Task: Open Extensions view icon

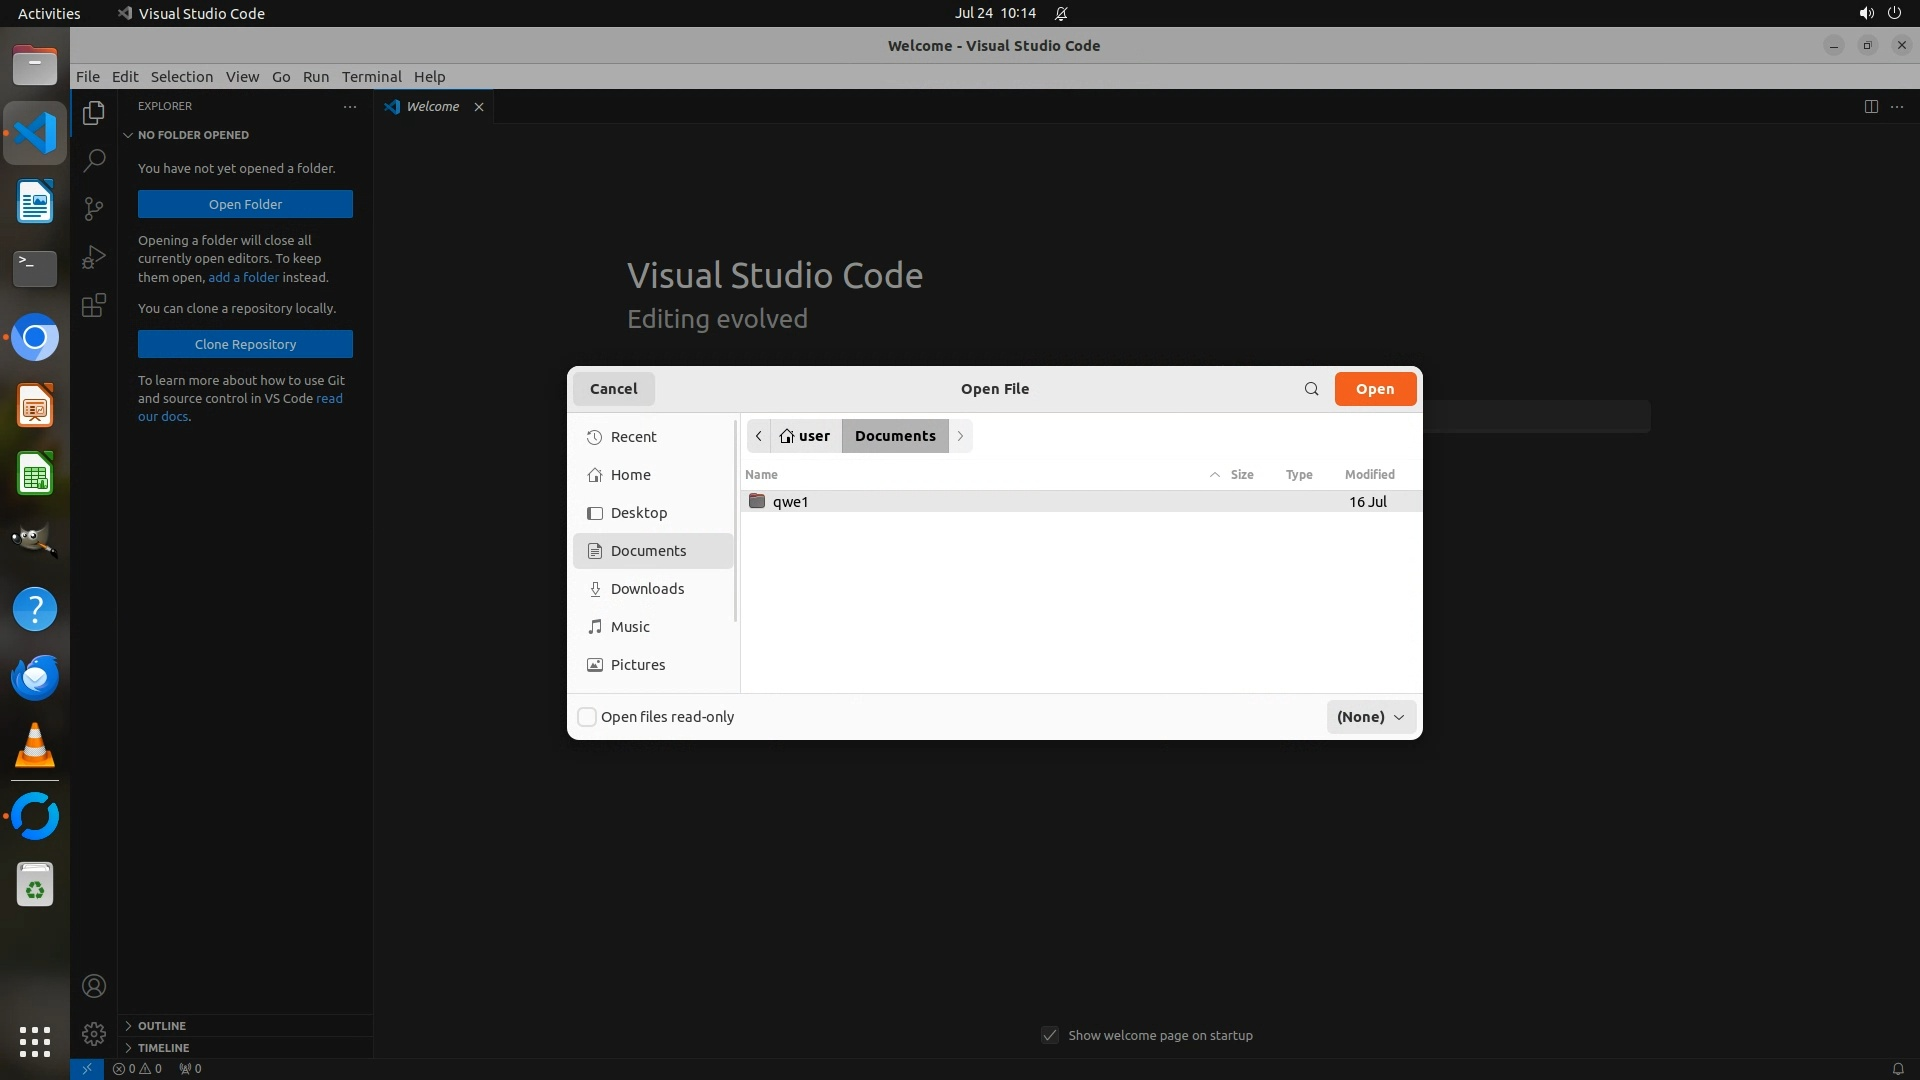Action: (94, 305)
